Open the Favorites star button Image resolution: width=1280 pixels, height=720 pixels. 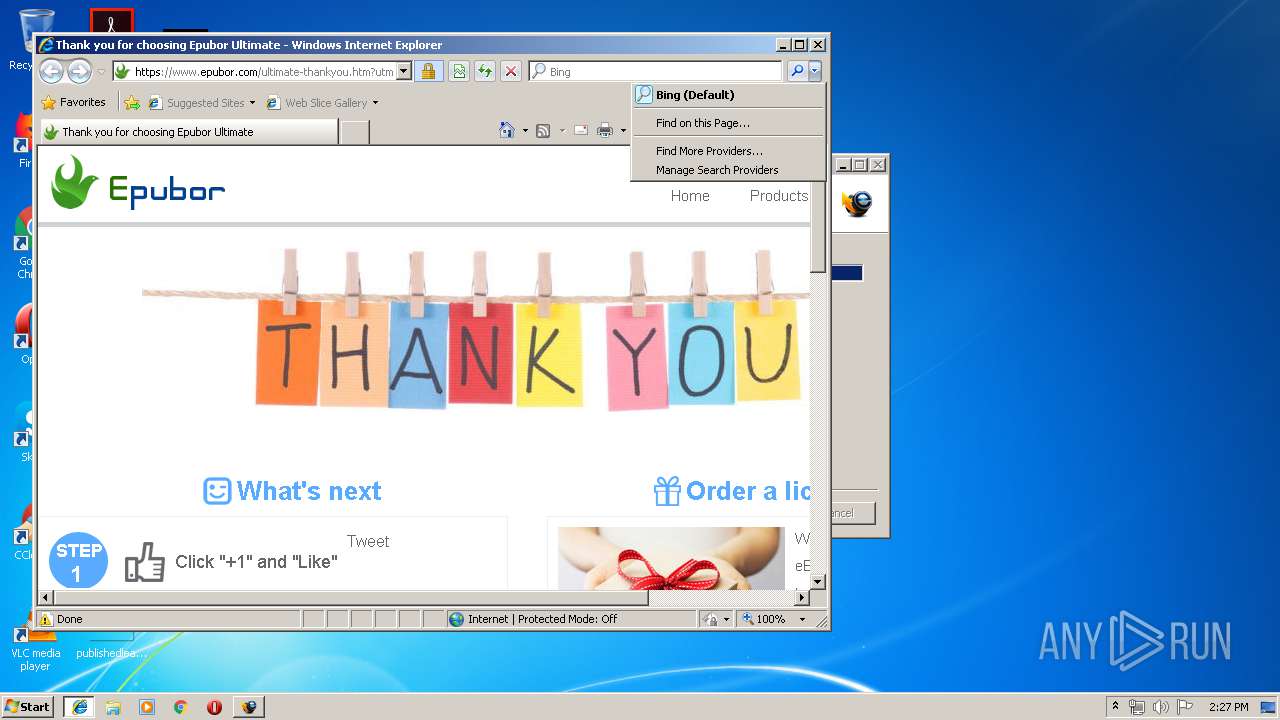point(73,102)
